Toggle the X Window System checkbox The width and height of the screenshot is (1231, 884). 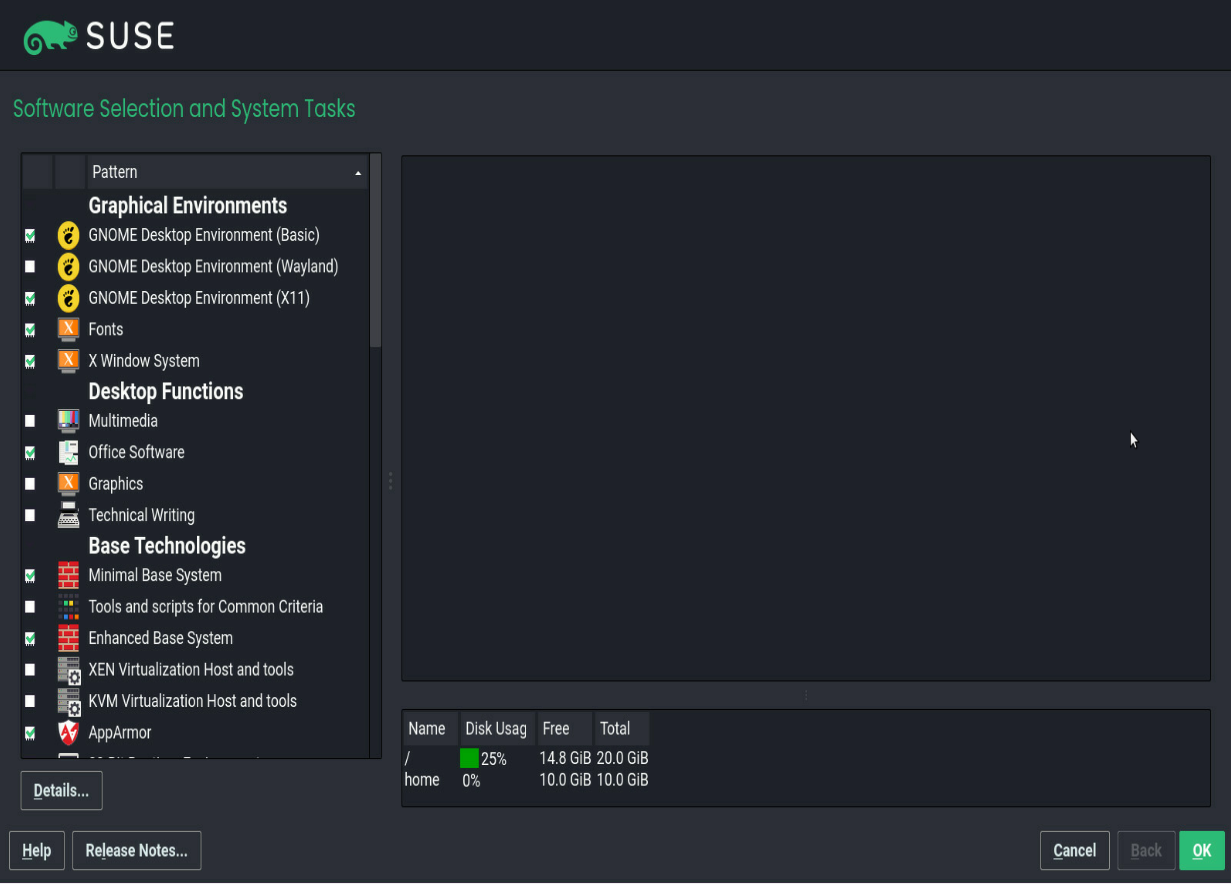pos(30,361)
